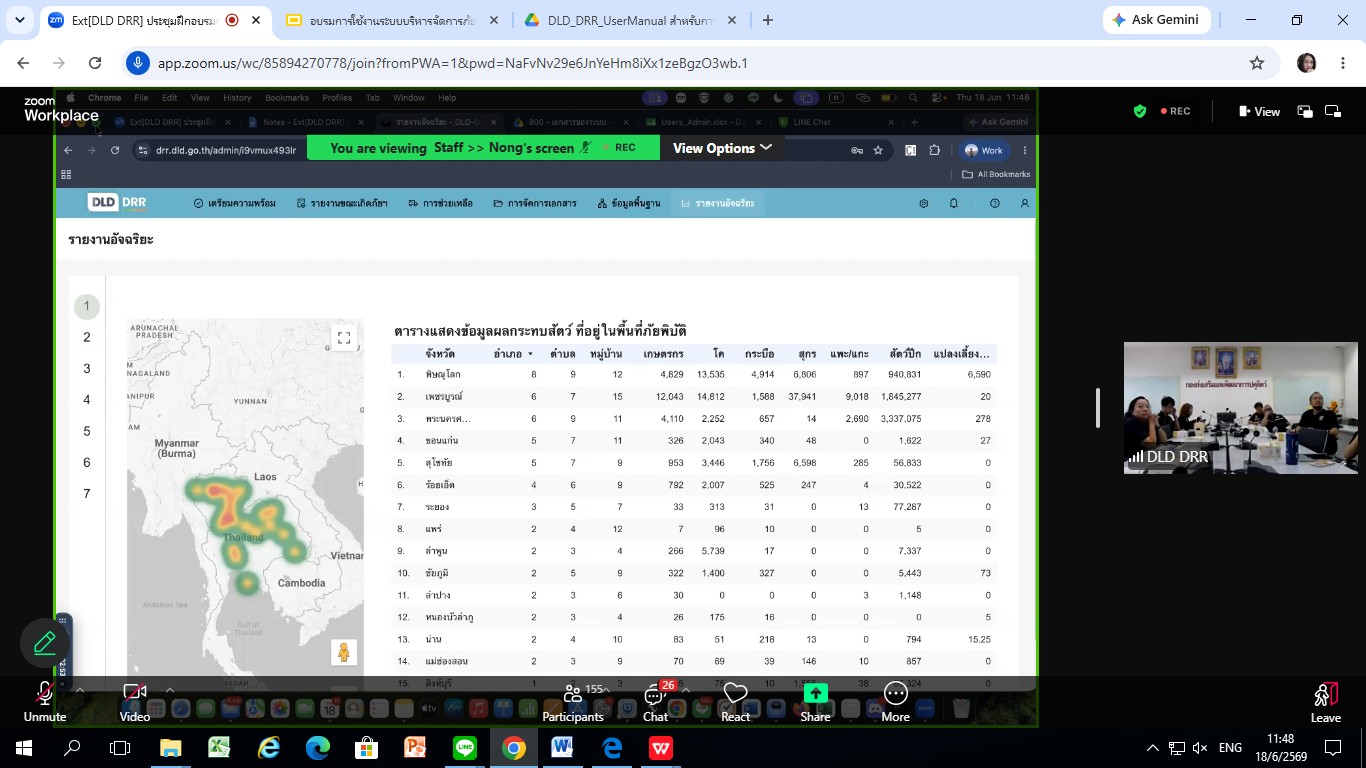Viewport: 1366px width, 768px height.
Task: Open a new Chrome tab
Action: [x=768, y=20]
